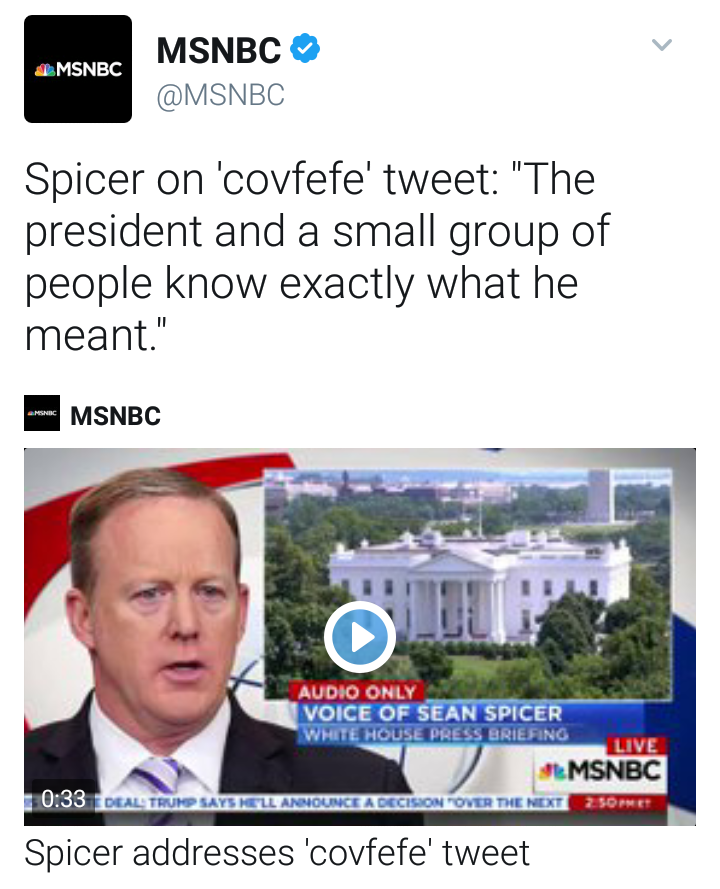Screen dimensions: 720x889
Task: Click the 0:33 video duration badge
Action: tap(64, 798)
